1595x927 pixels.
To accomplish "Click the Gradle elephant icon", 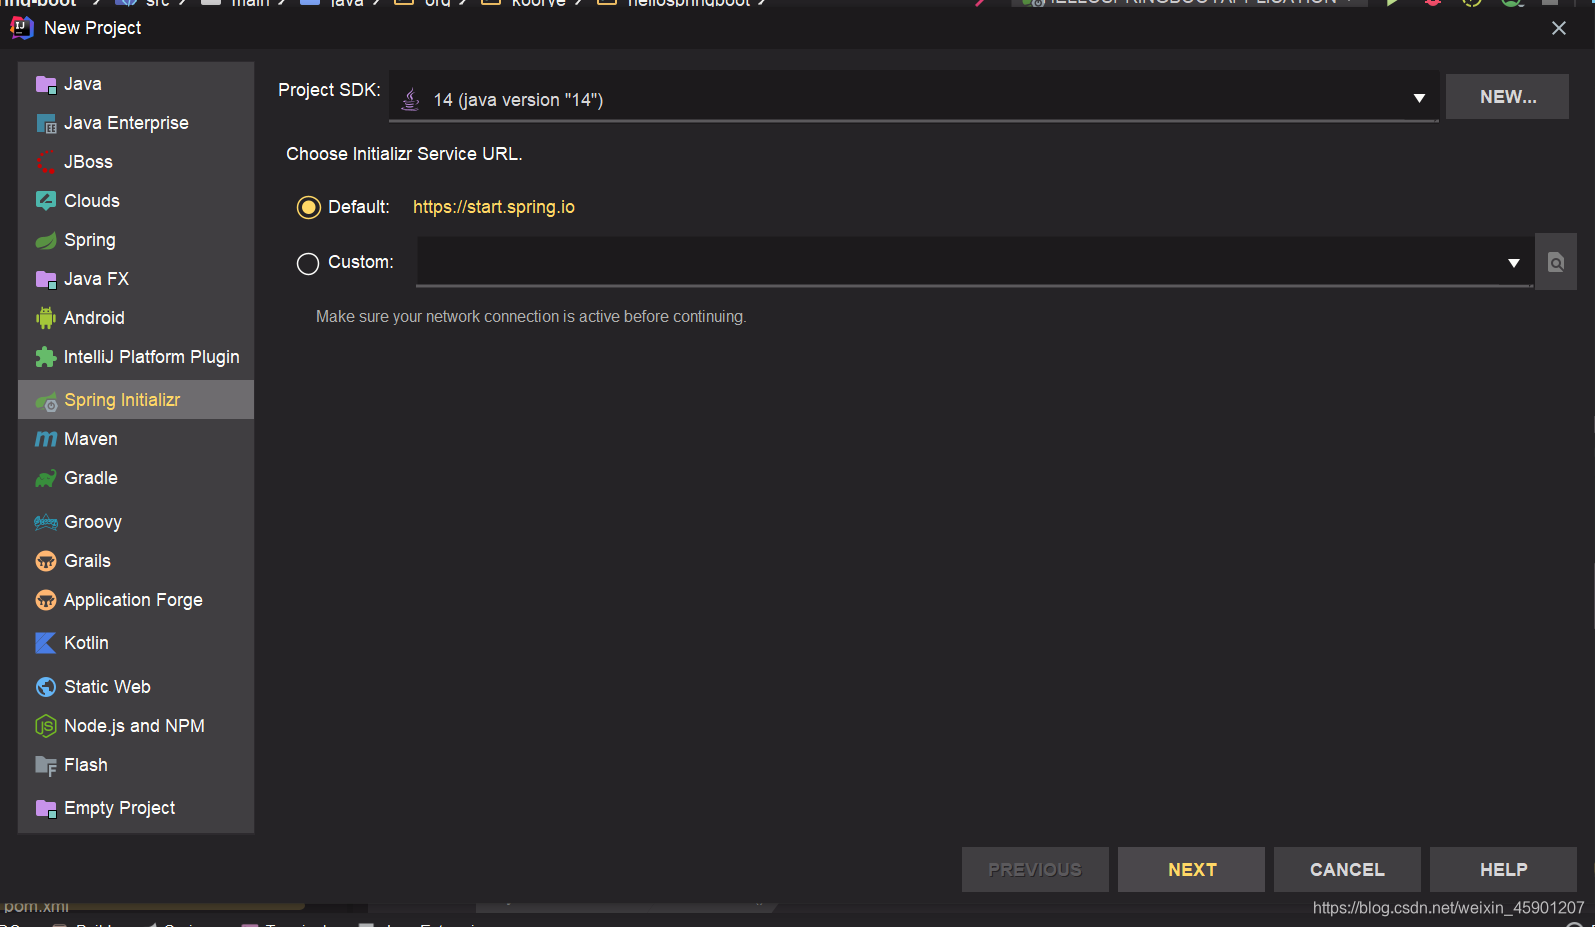I will (46, 479).
